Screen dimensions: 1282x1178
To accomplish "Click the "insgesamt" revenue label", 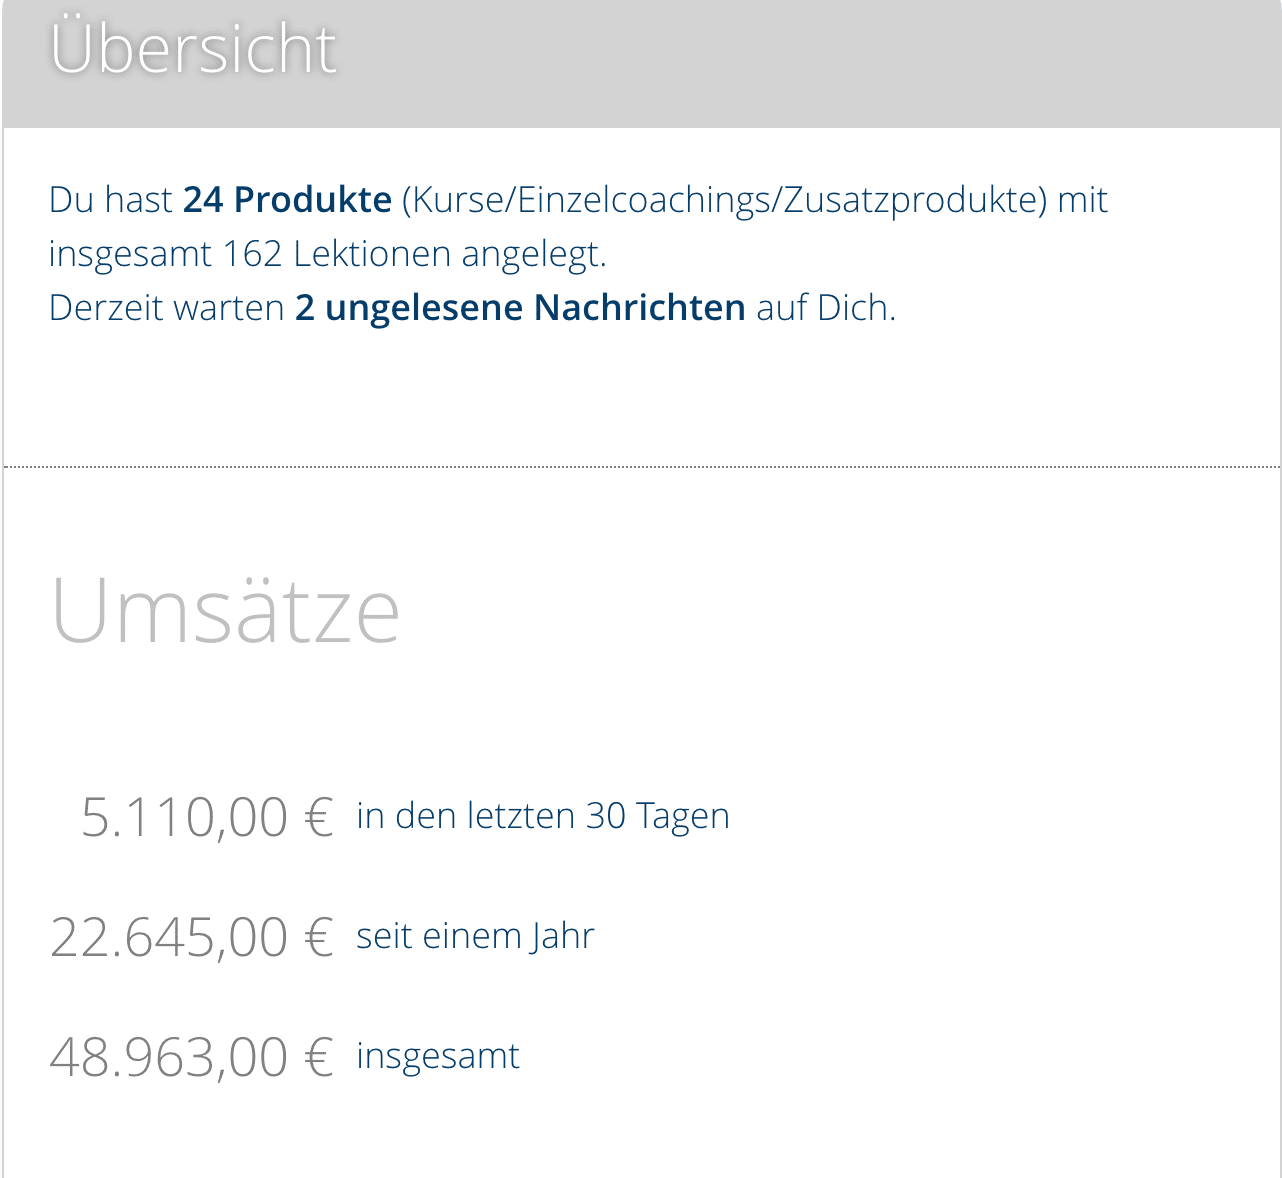I will coord(438,1056).
